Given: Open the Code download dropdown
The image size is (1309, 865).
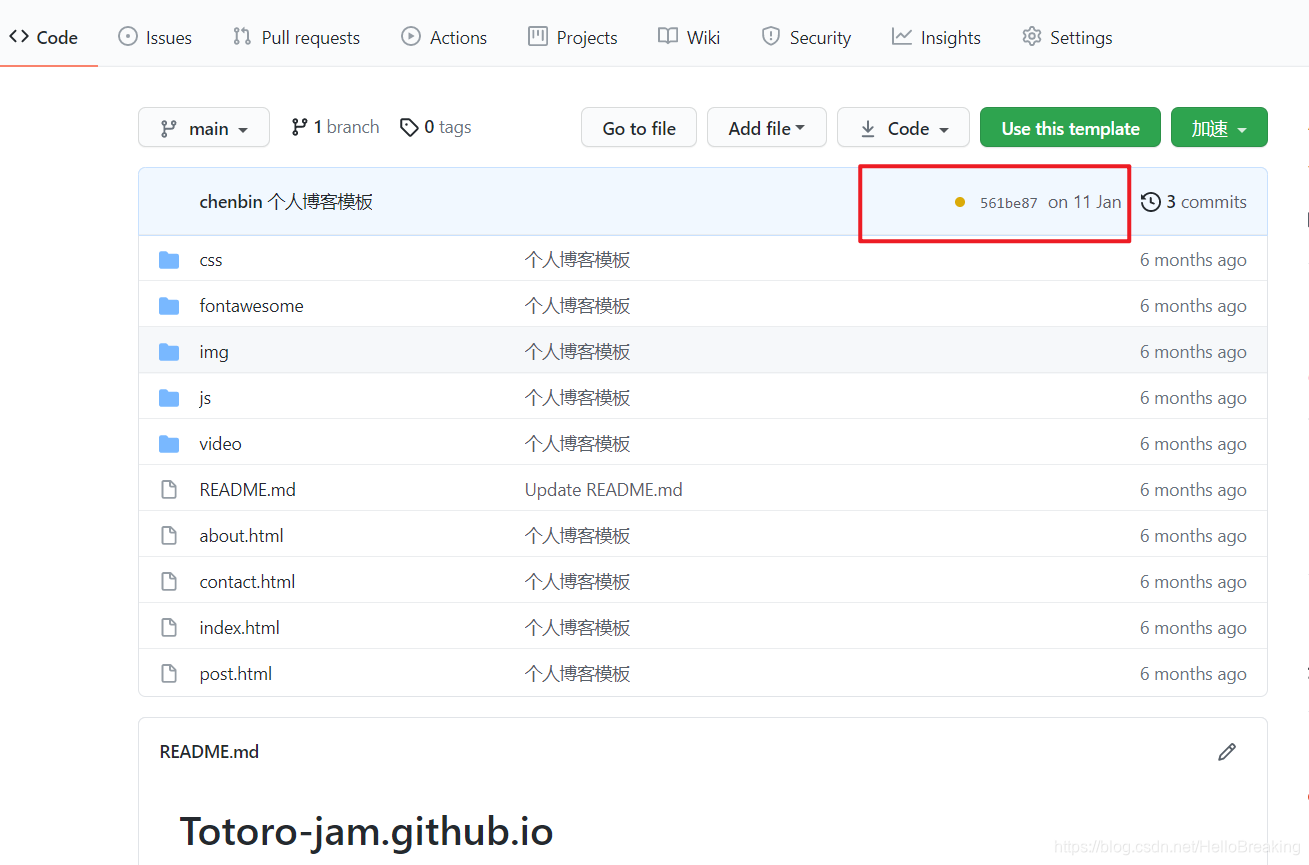Looking at the screenshot, I should click(903, 127).
